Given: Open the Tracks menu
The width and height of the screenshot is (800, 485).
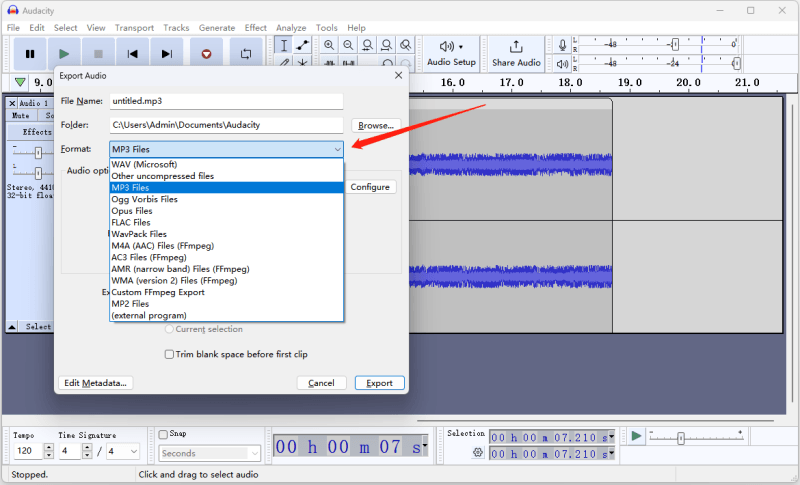Looking at the screenshot, I should [x=176, y=28].
